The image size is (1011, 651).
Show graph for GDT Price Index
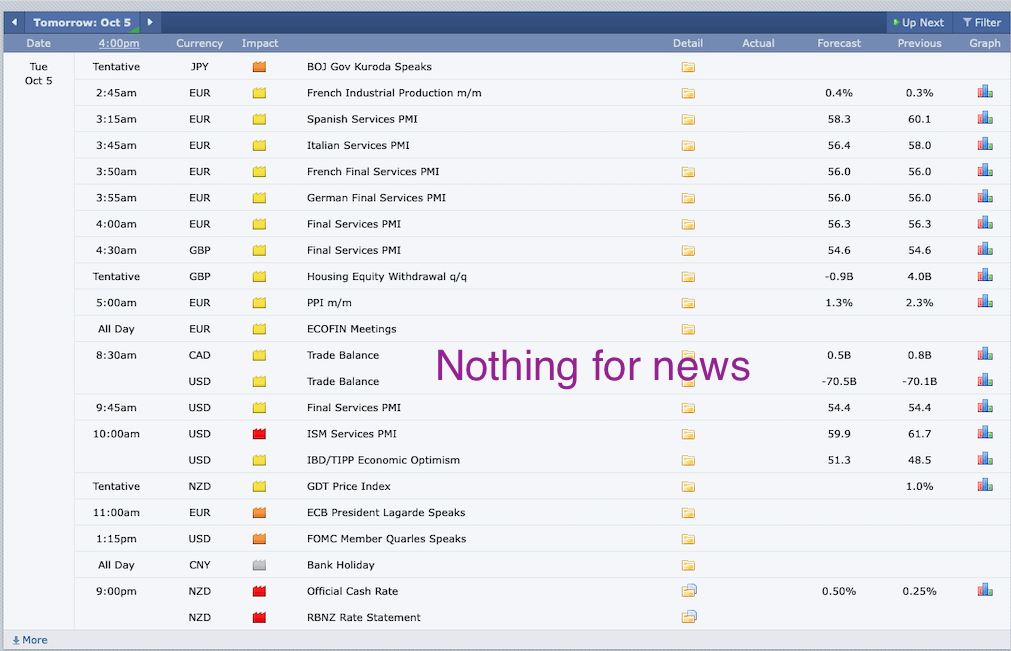coord(985,485)
